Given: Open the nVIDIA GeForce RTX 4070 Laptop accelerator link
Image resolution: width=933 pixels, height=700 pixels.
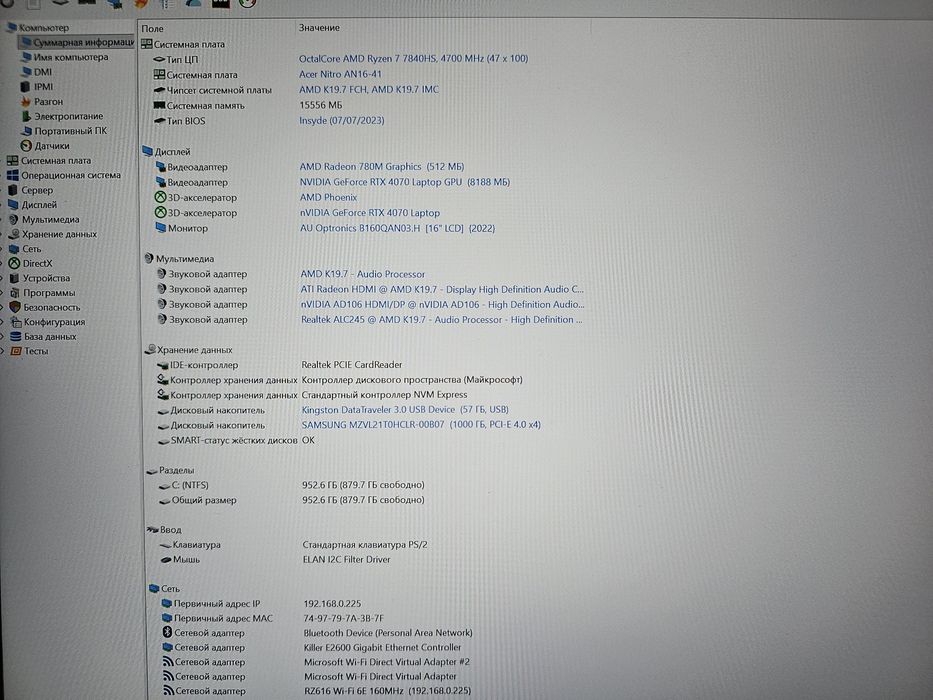Looking at the screenshot, I should point(370,212).
